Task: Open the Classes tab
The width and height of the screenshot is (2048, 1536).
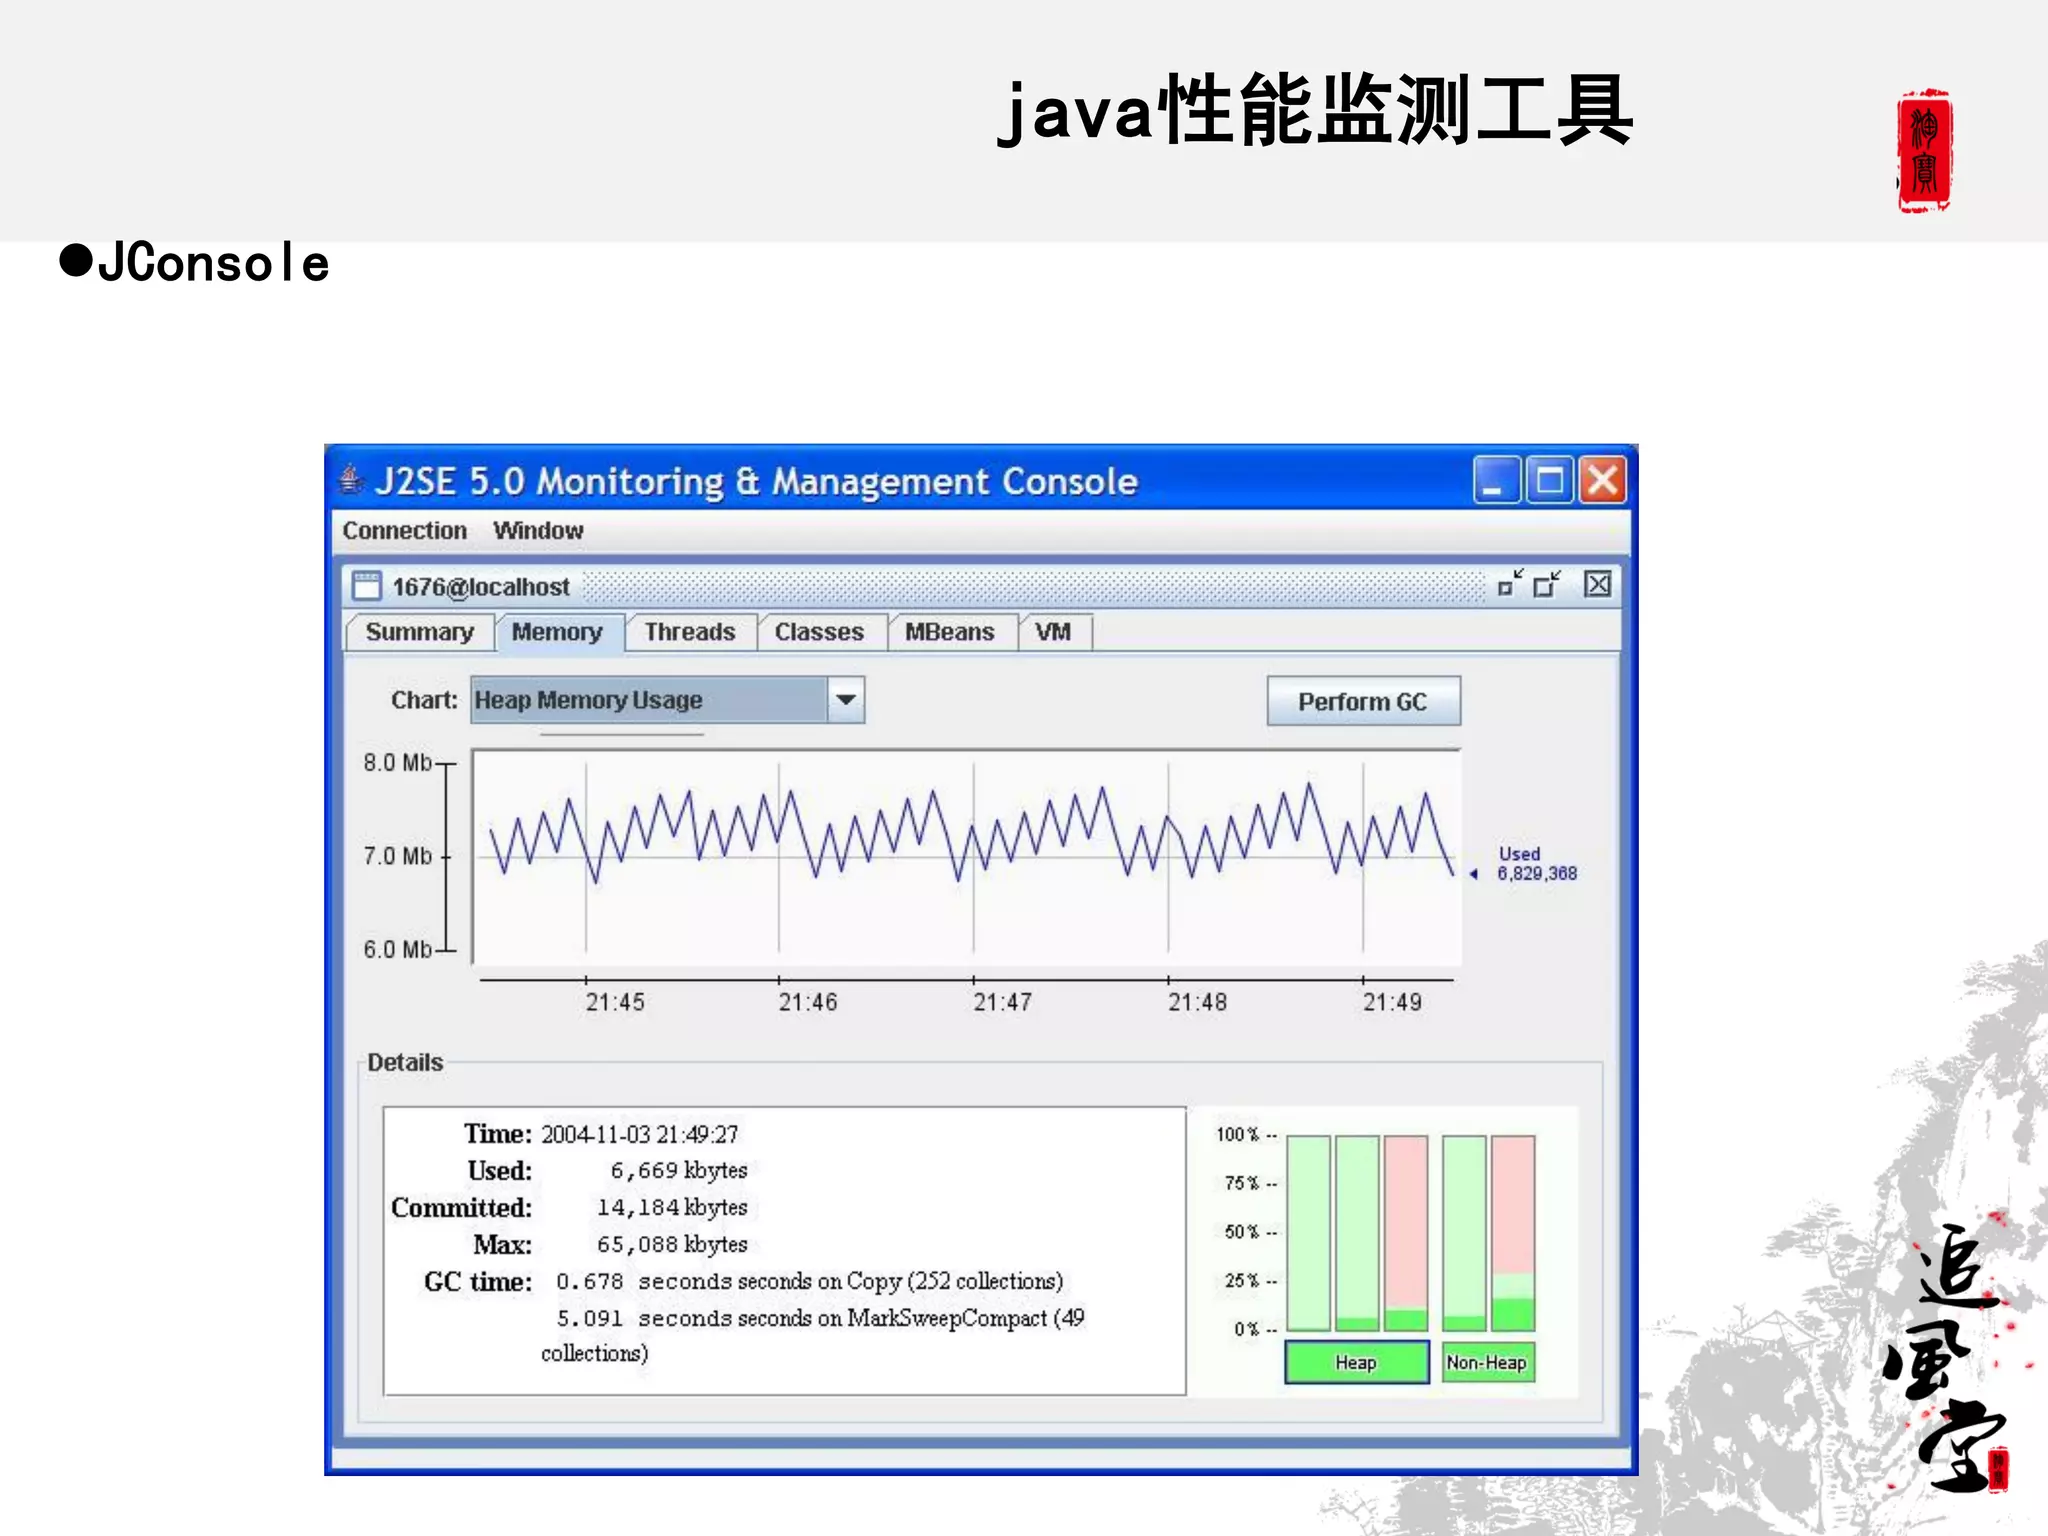Action: point(820,632)
